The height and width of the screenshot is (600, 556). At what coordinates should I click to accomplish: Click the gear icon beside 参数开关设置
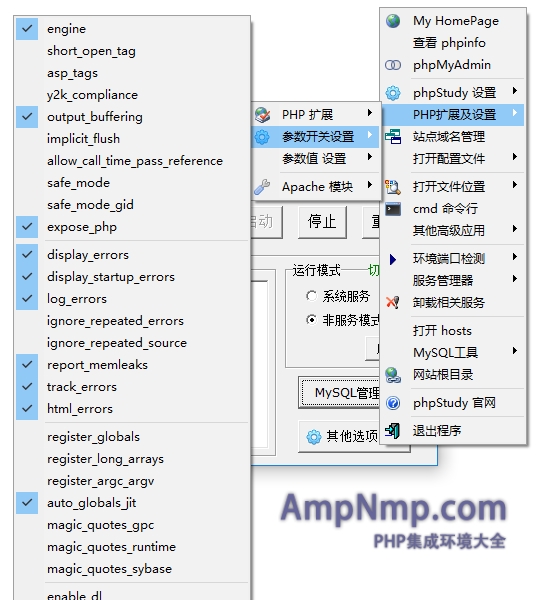(262, 137)
